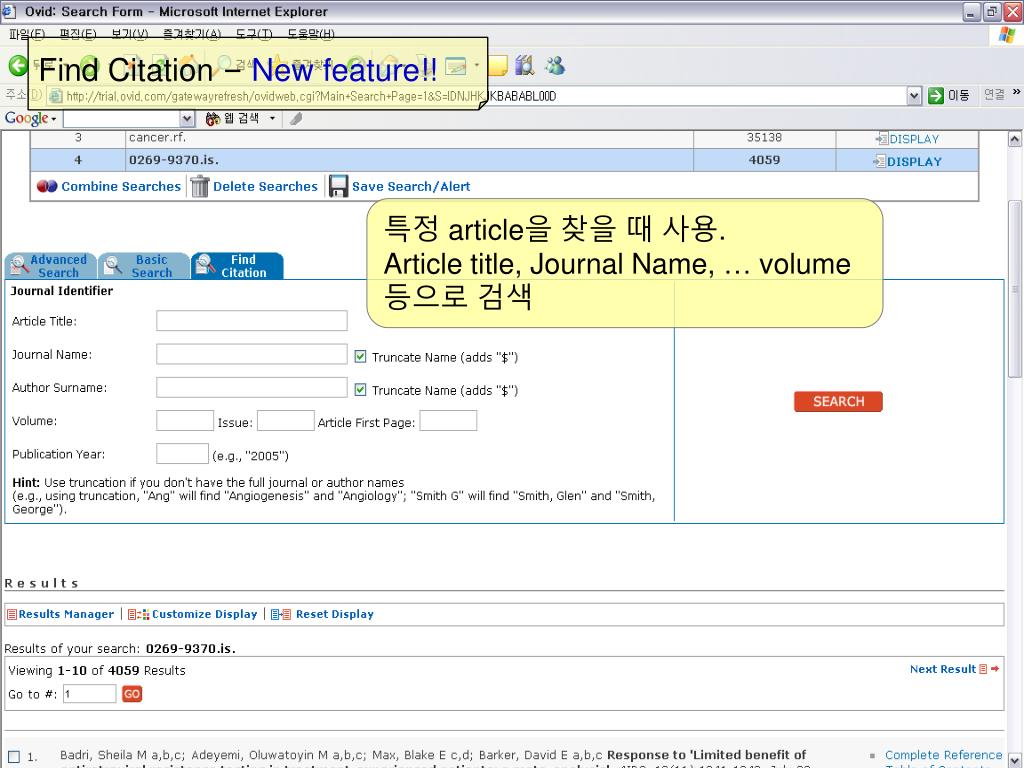1024x768 pixels.
Task: Click the scrollbar down arrow
Action: coord(1014,760)
